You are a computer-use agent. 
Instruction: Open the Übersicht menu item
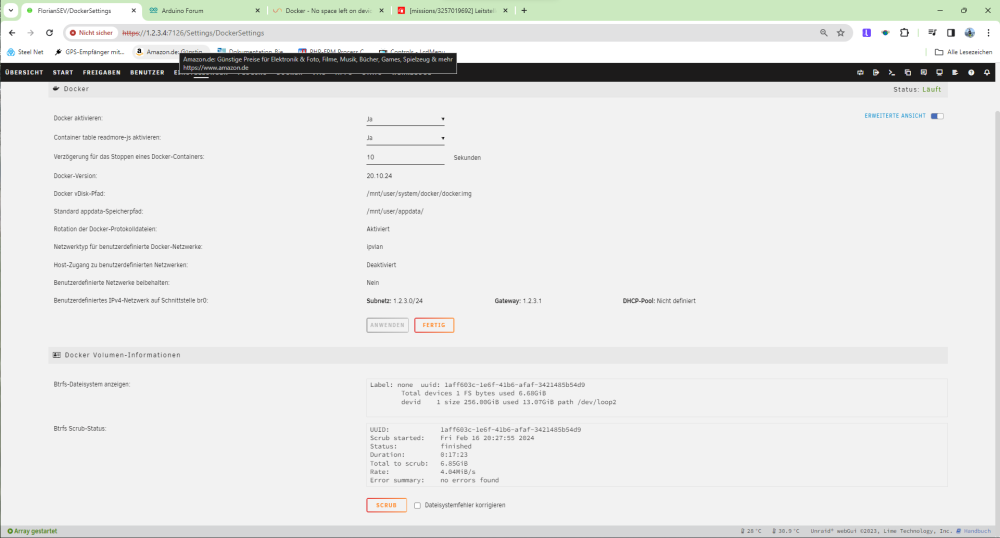pyautogui.click(x=24, y=73)
